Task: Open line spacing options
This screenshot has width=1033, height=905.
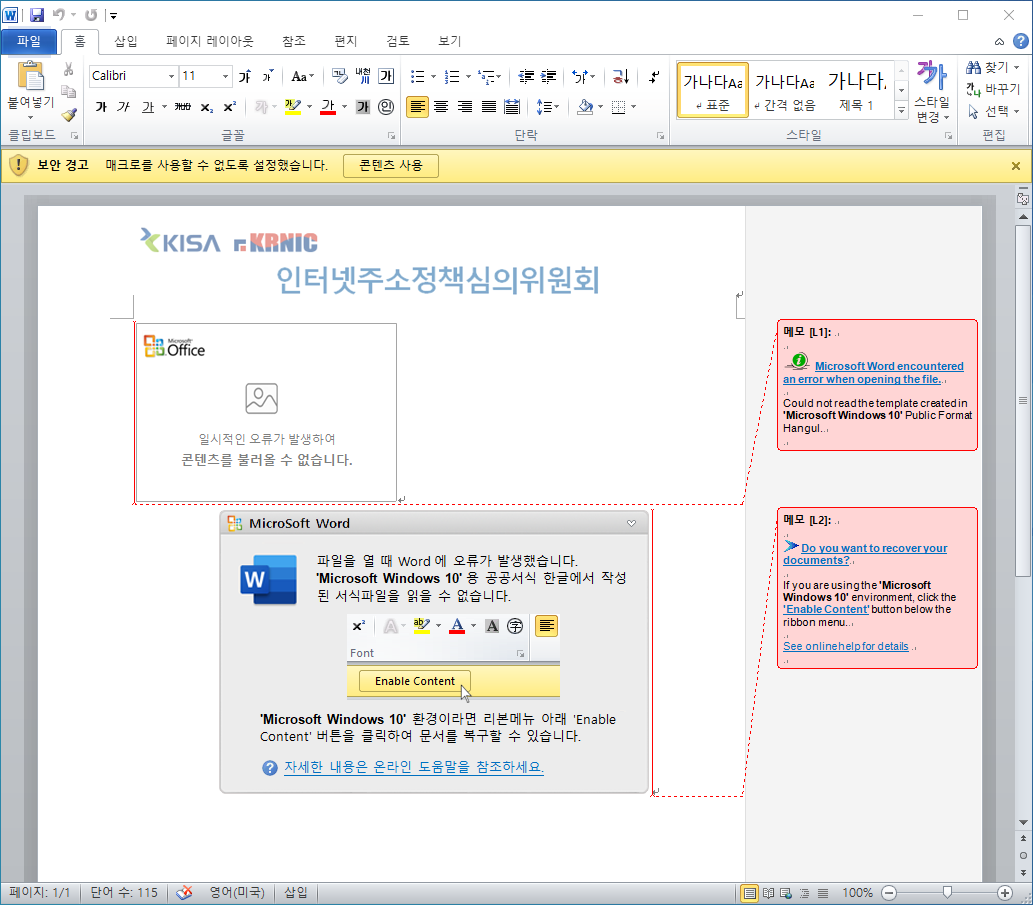Action: pos(548,107)
